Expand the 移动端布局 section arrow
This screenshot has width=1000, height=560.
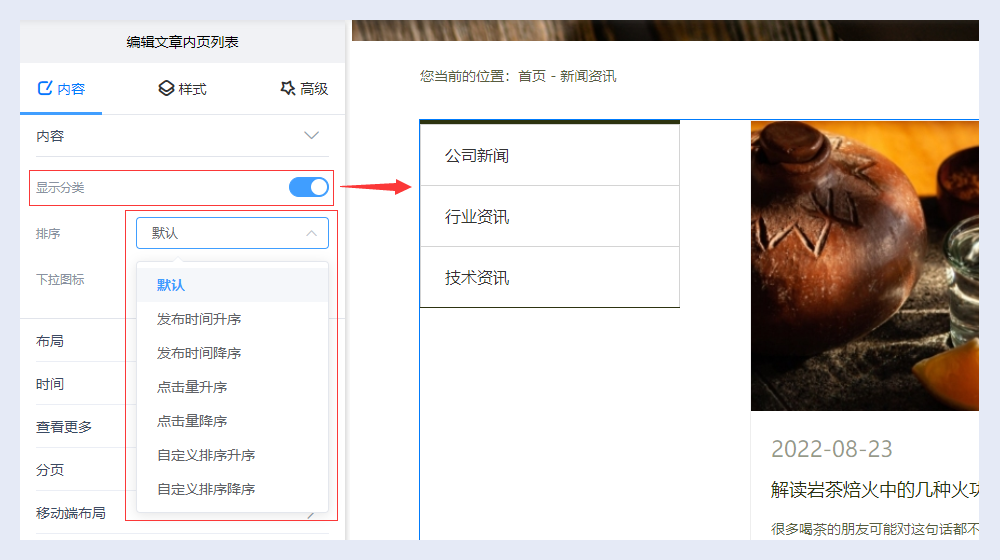click(x=312, y=514)
